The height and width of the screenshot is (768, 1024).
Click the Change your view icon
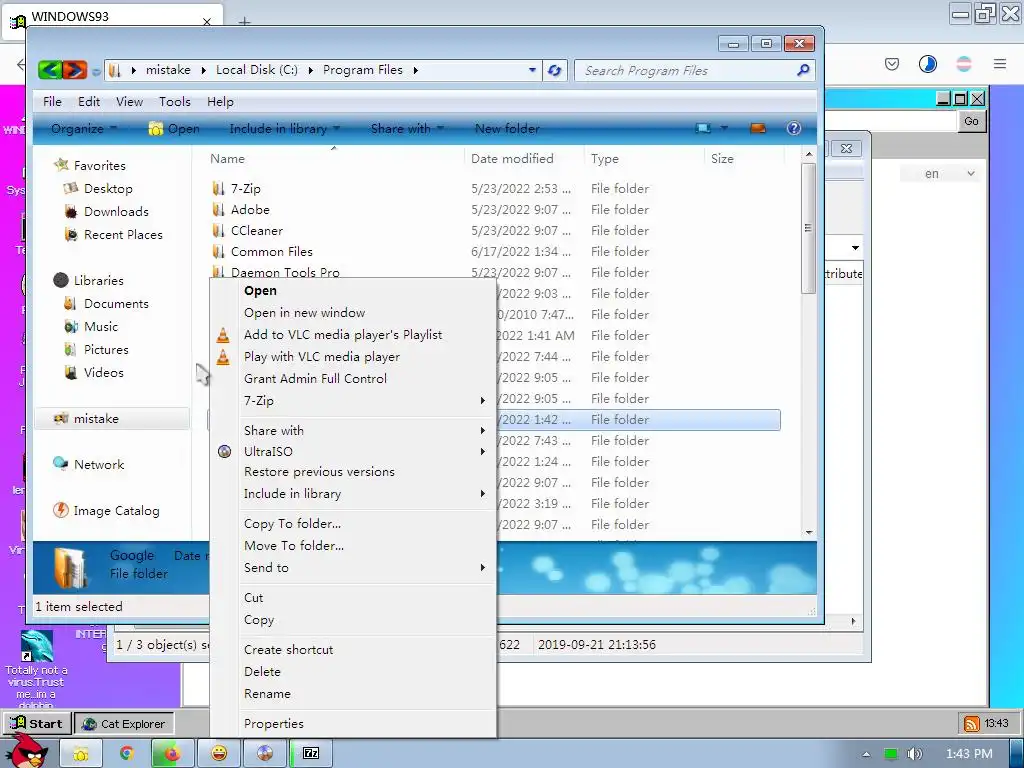(703, 129)
